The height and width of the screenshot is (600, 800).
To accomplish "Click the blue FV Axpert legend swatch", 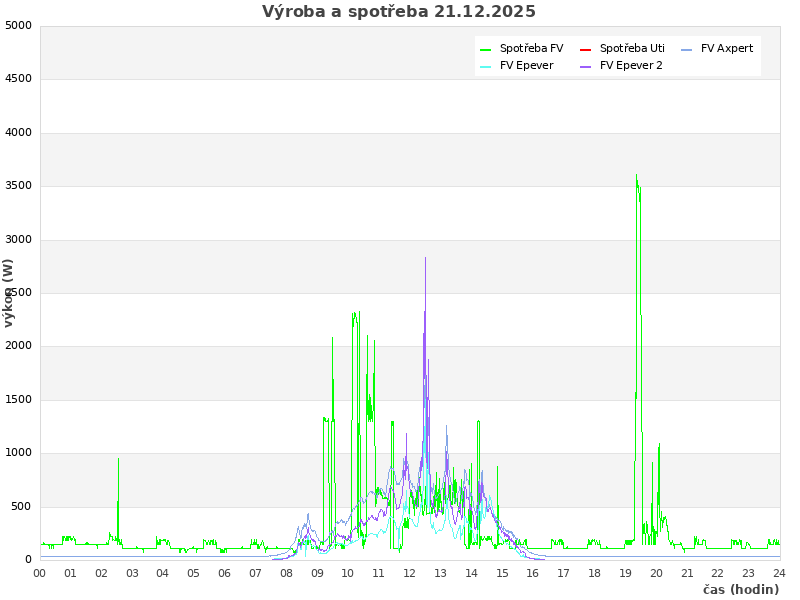I will 686,49.
